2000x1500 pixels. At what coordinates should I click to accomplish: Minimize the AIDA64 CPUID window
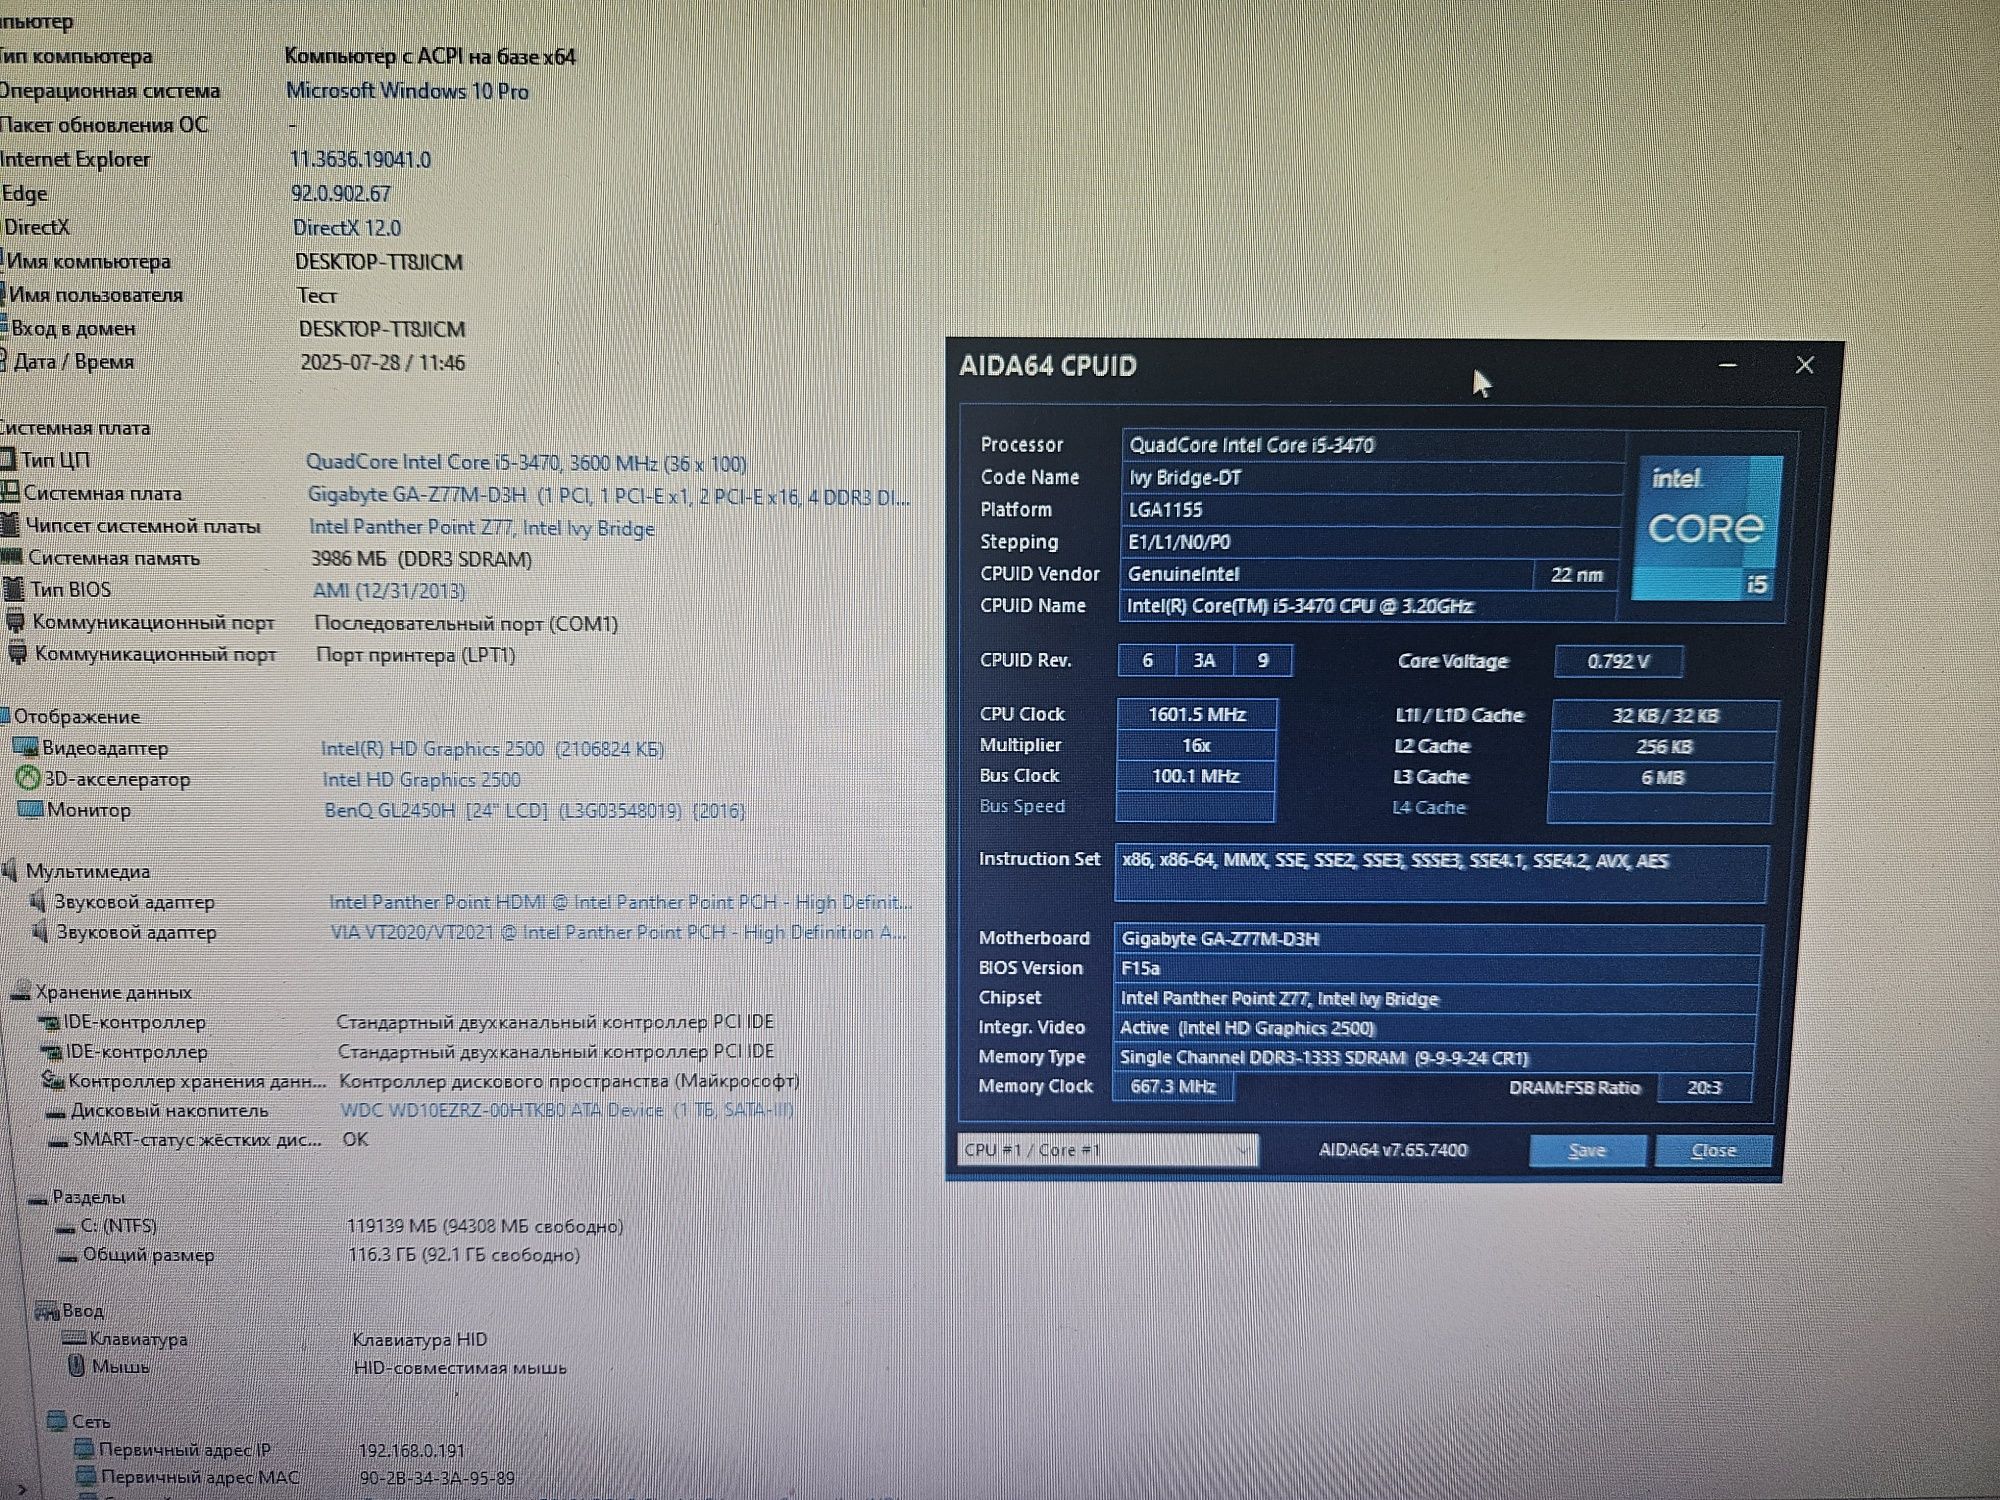point(1727,365)
